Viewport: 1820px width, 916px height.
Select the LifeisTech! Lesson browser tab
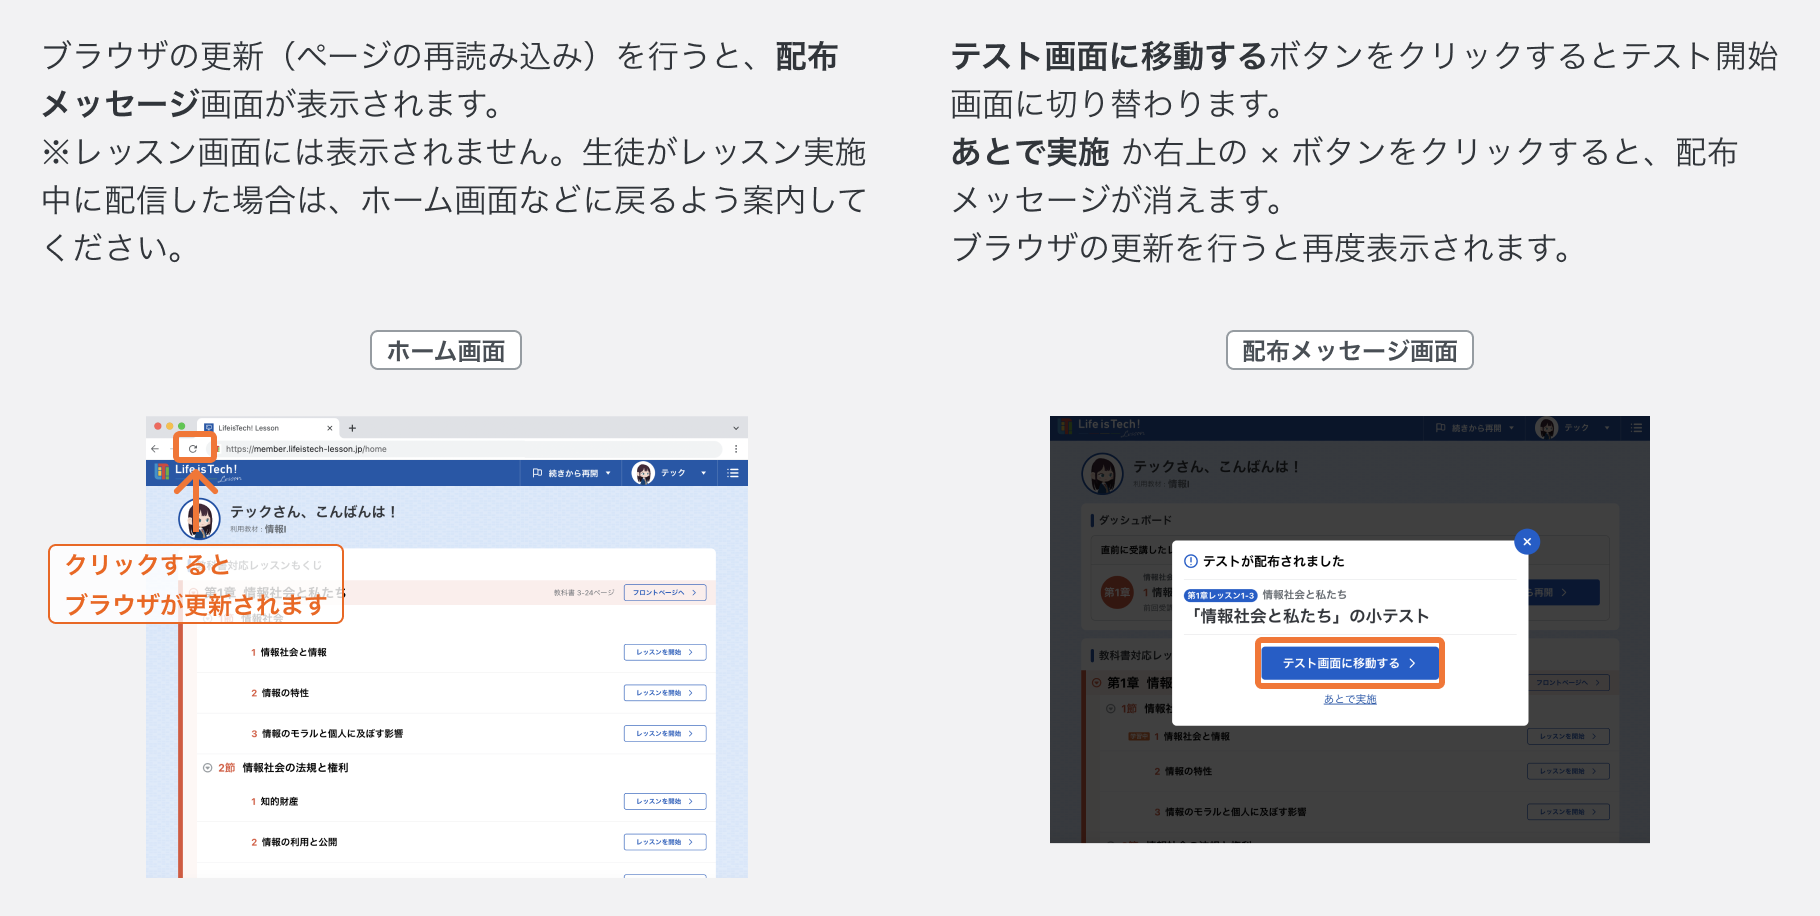pos(268,428)
